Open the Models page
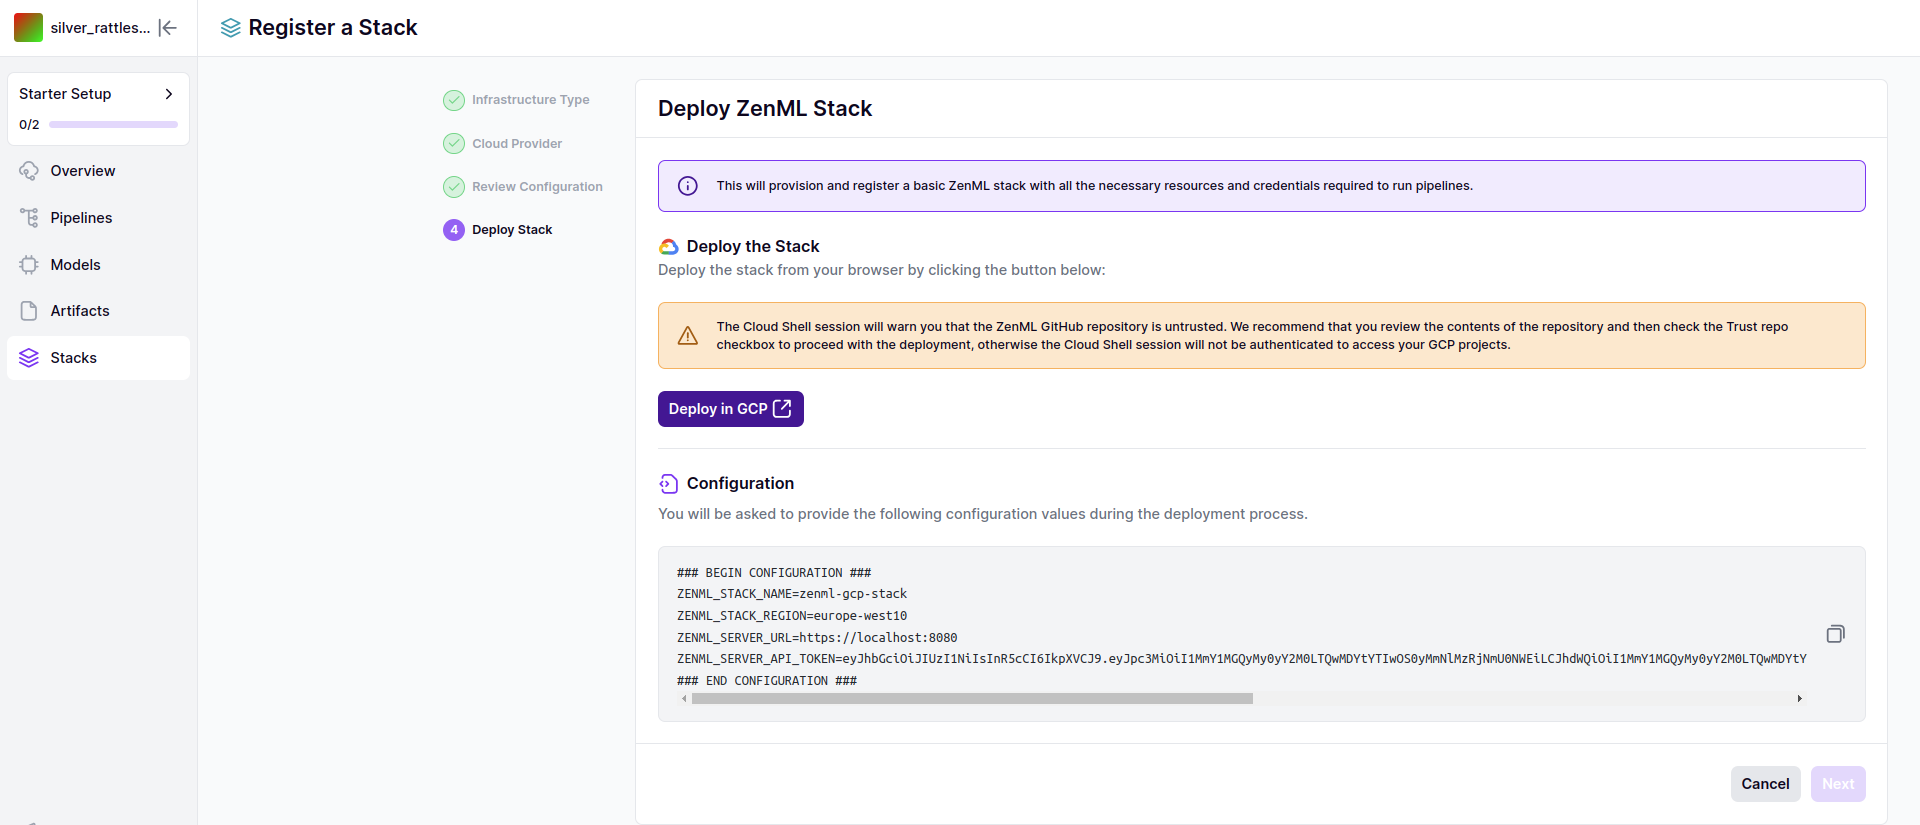This screenshot has width=1920, height=825. point(98,265)
